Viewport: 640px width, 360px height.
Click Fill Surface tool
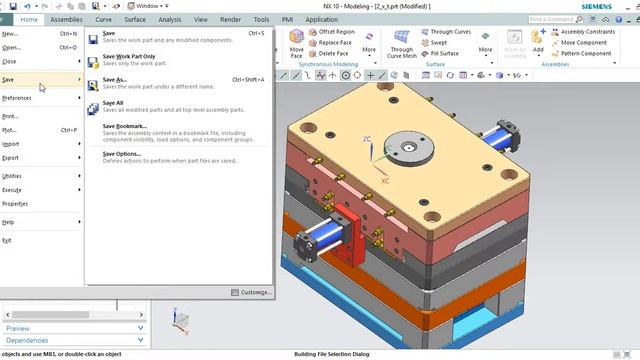(440, 53)
